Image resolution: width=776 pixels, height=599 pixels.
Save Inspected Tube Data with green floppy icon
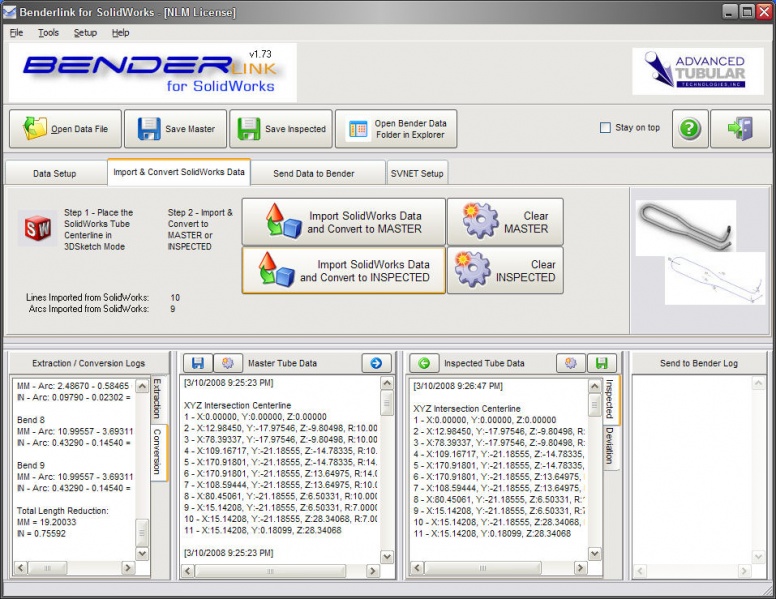600,363
